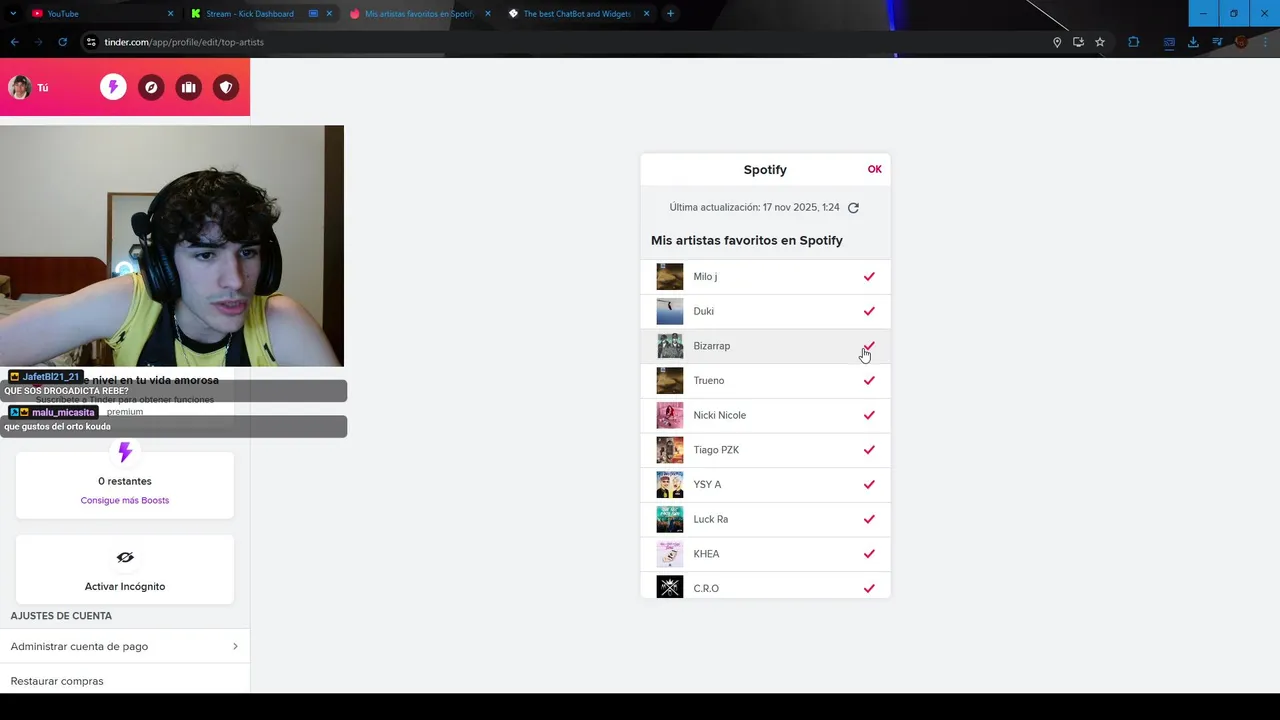
Task: Click the Duki album thumbnail
Action: [x=670, y=311]
